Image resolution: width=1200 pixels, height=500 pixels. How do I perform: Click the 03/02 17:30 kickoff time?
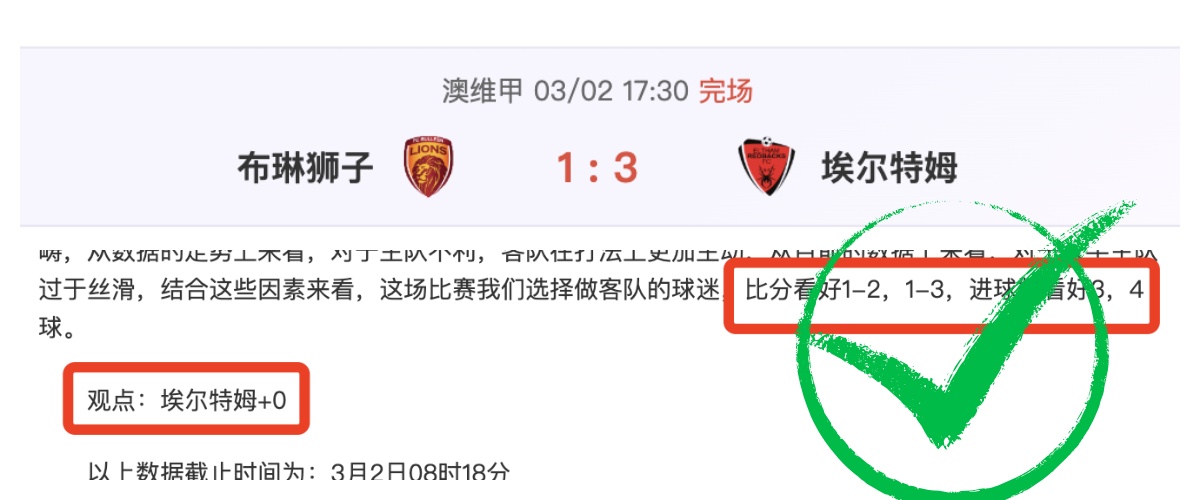tap(611, 92)
